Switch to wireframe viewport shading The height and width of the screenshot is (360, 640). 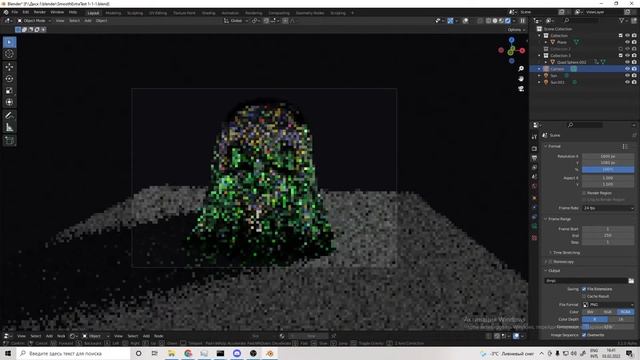[x=489, y=20]
